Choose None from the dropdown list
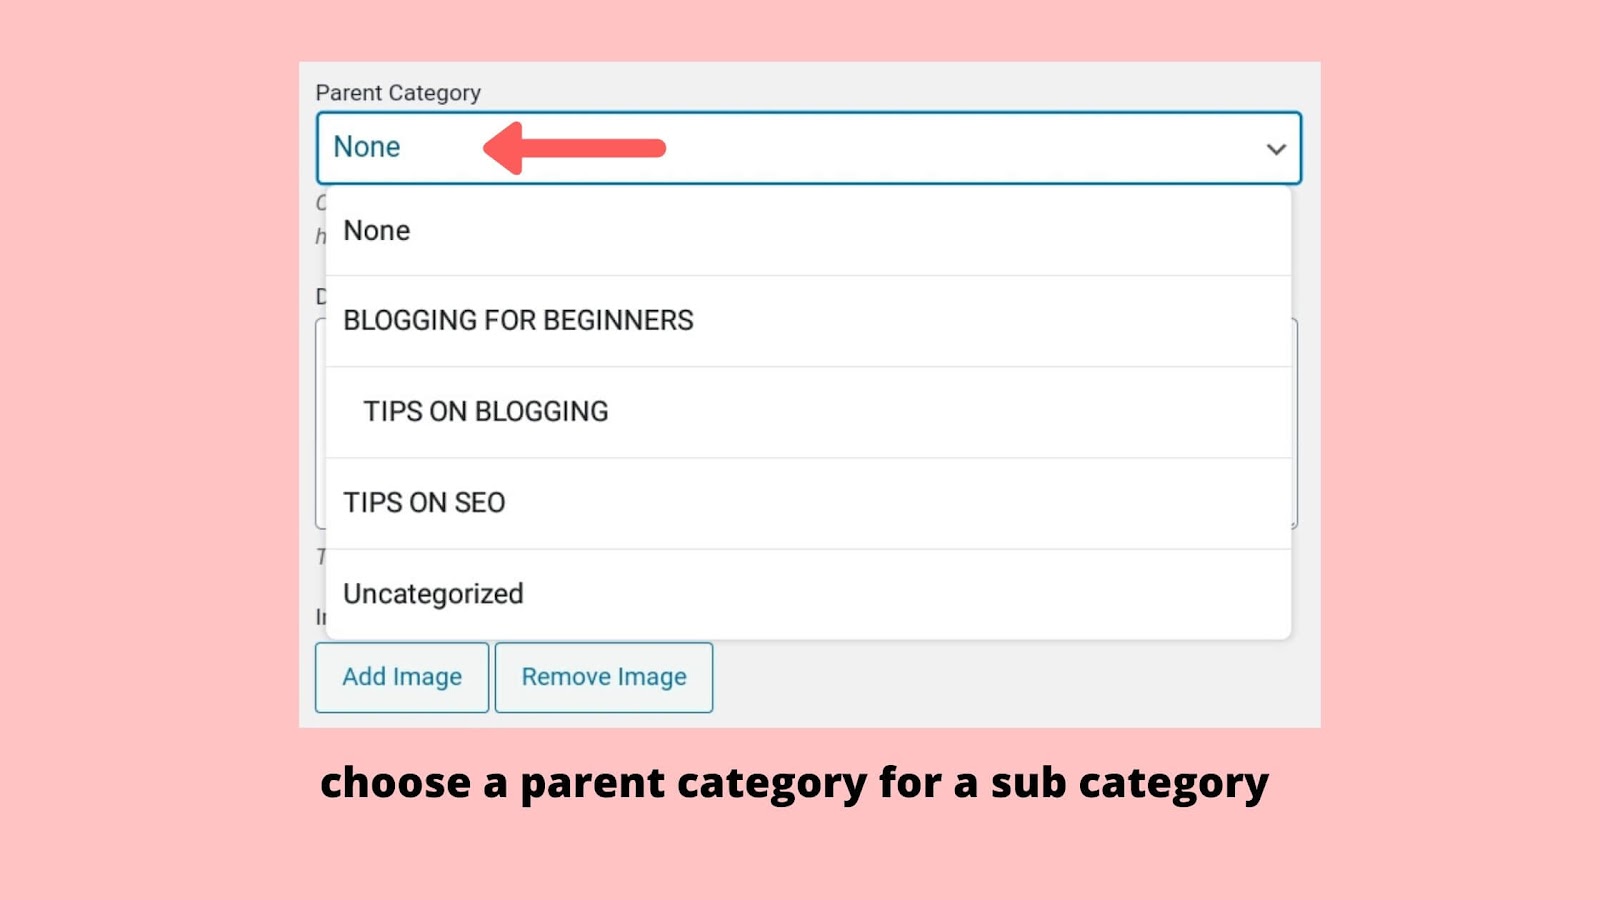The height and width of the screenshot is (900, 1600). [x=377, y=231]
